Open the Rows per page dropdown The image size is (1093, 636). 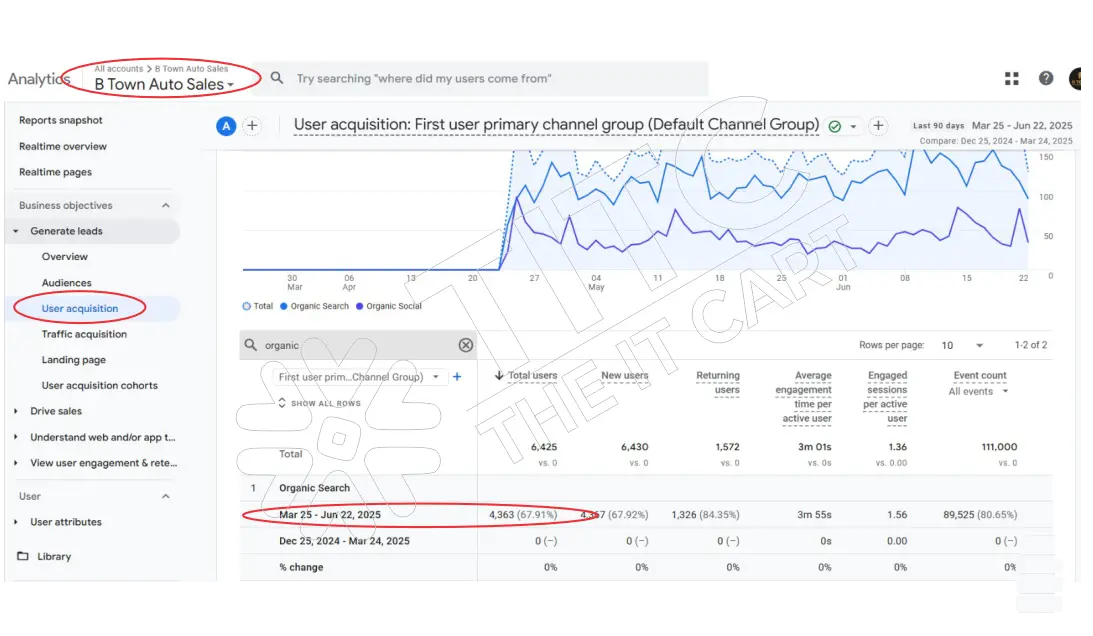pyautogui.click(x=962, y=345)
